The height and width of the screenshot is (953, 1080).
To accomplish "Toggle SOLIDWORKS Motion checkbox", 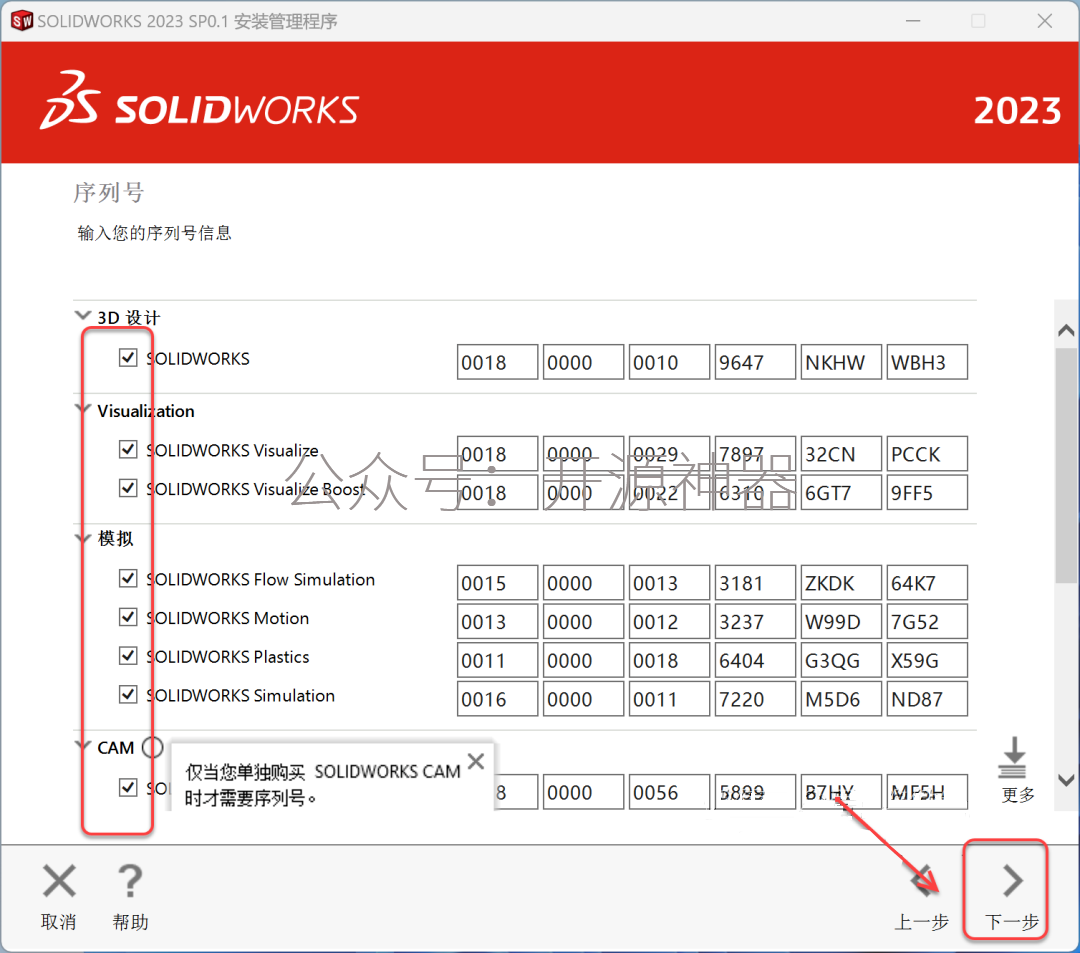I will tap(128, 616).
